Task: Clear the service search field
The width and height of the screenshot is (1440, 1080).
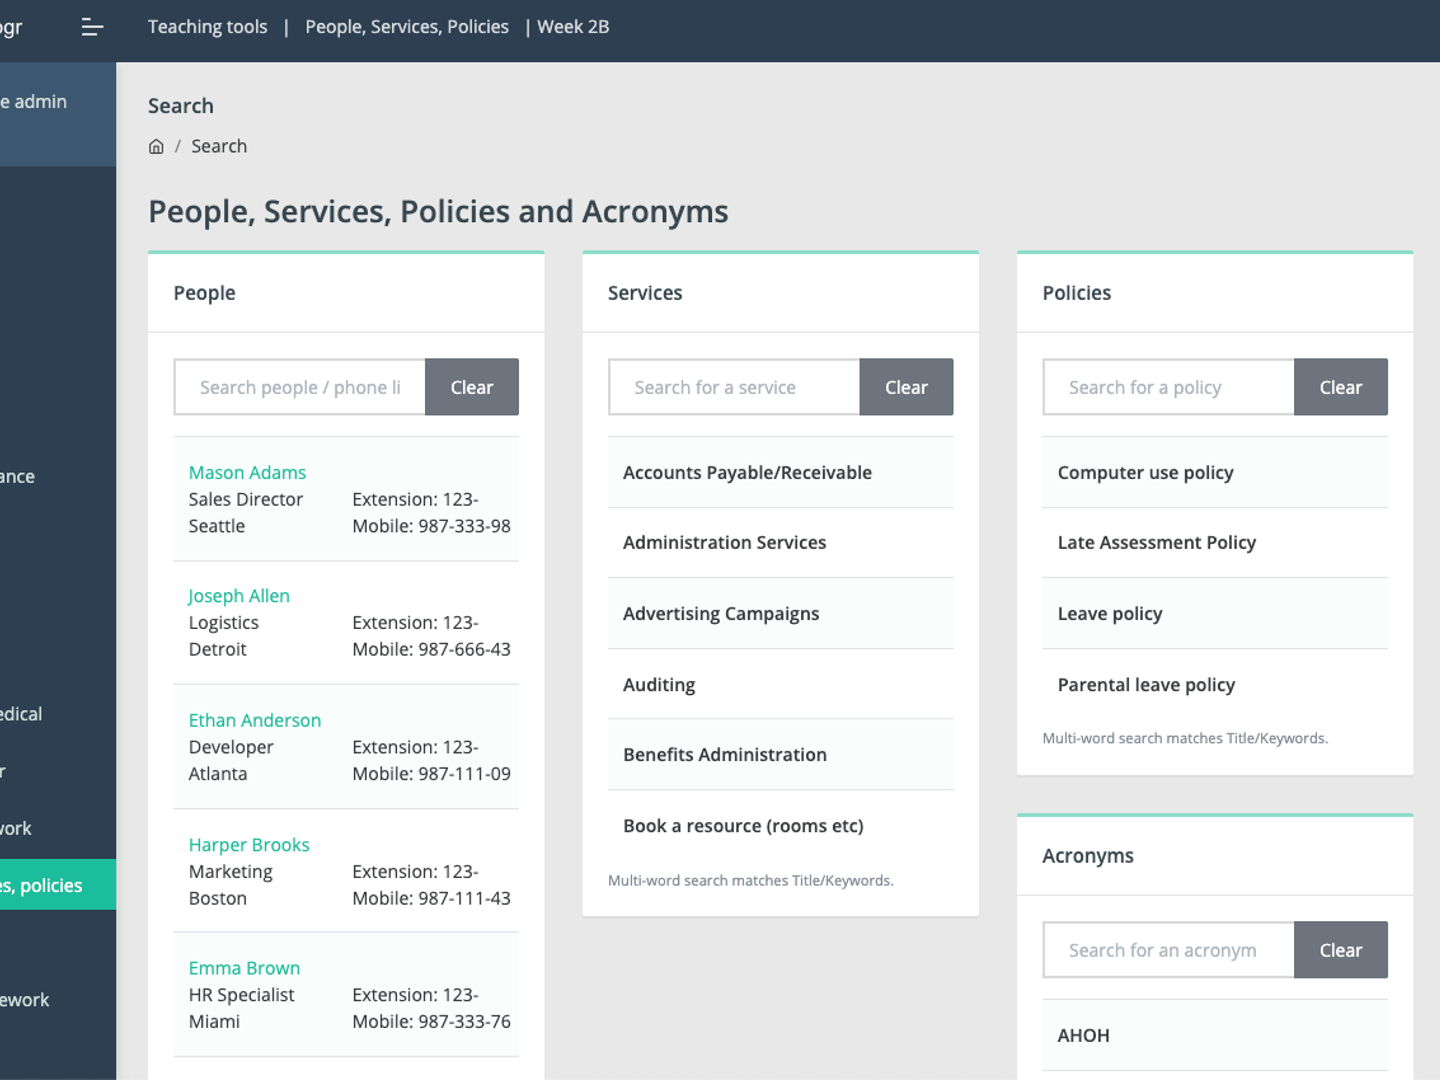Action: [905, 387]
